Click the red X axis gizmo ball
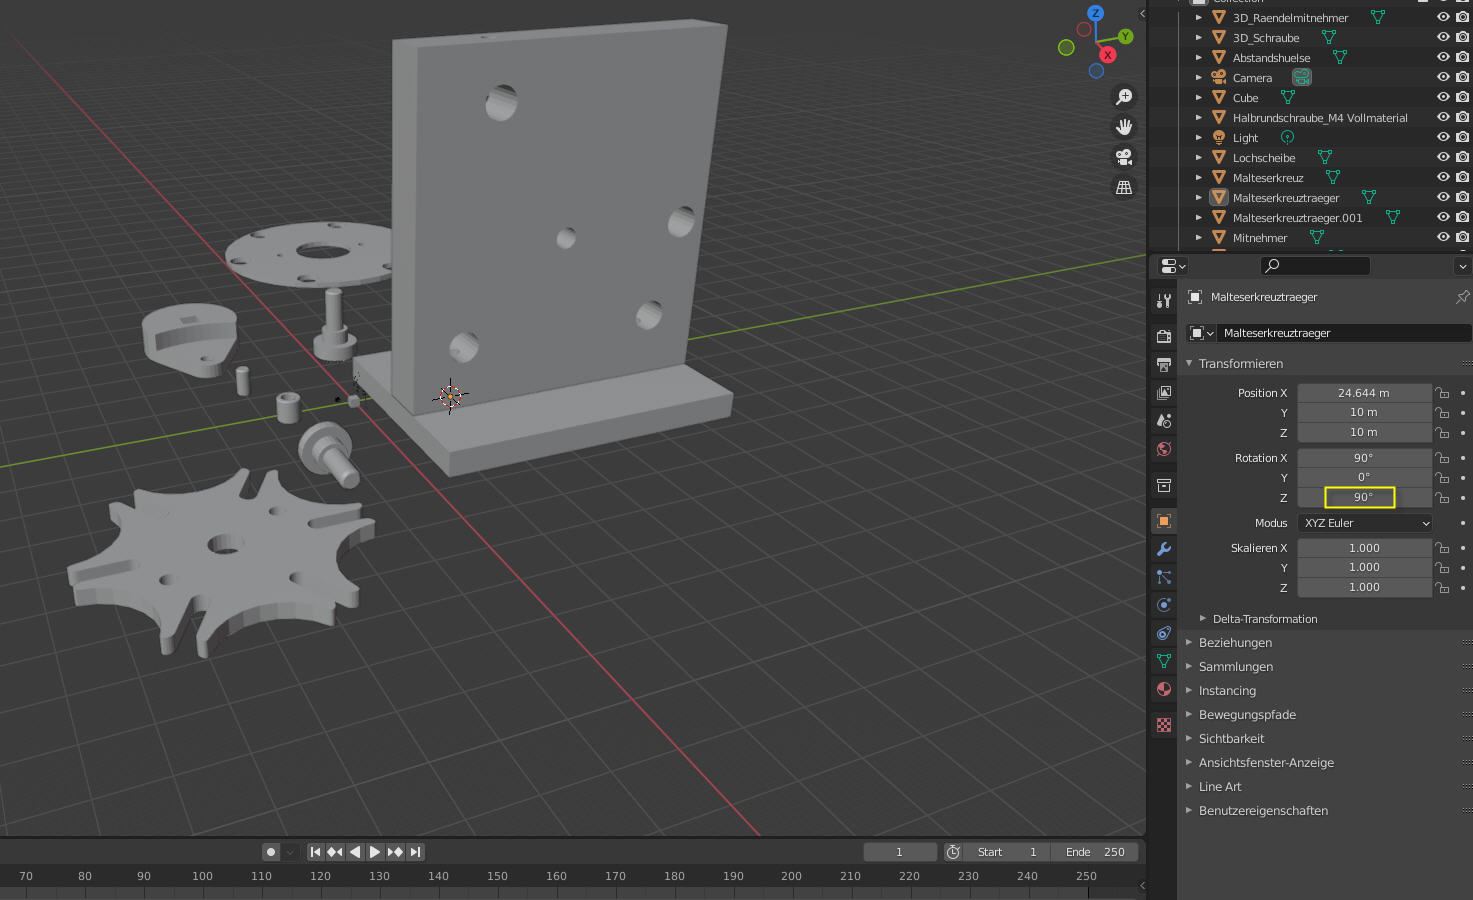The height and width of the screenshot is (900, 1473). coord(1107,55)
